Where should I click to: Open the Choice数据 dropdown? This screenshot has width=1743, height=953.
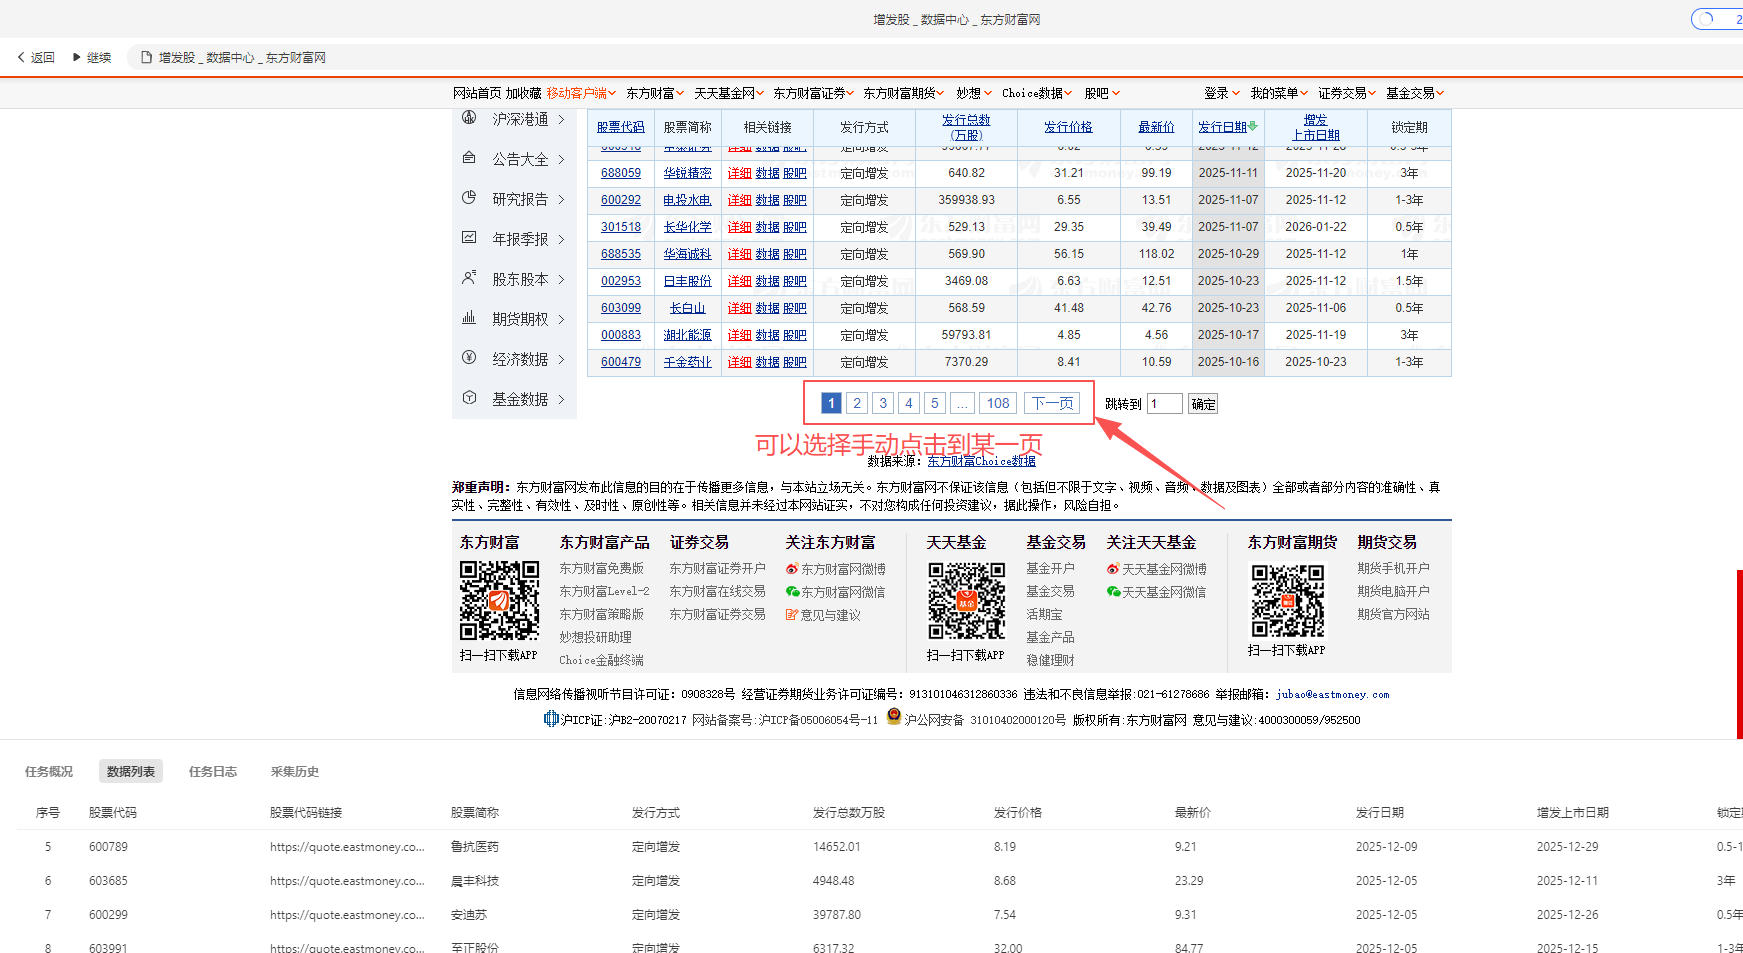[1037, 93]
